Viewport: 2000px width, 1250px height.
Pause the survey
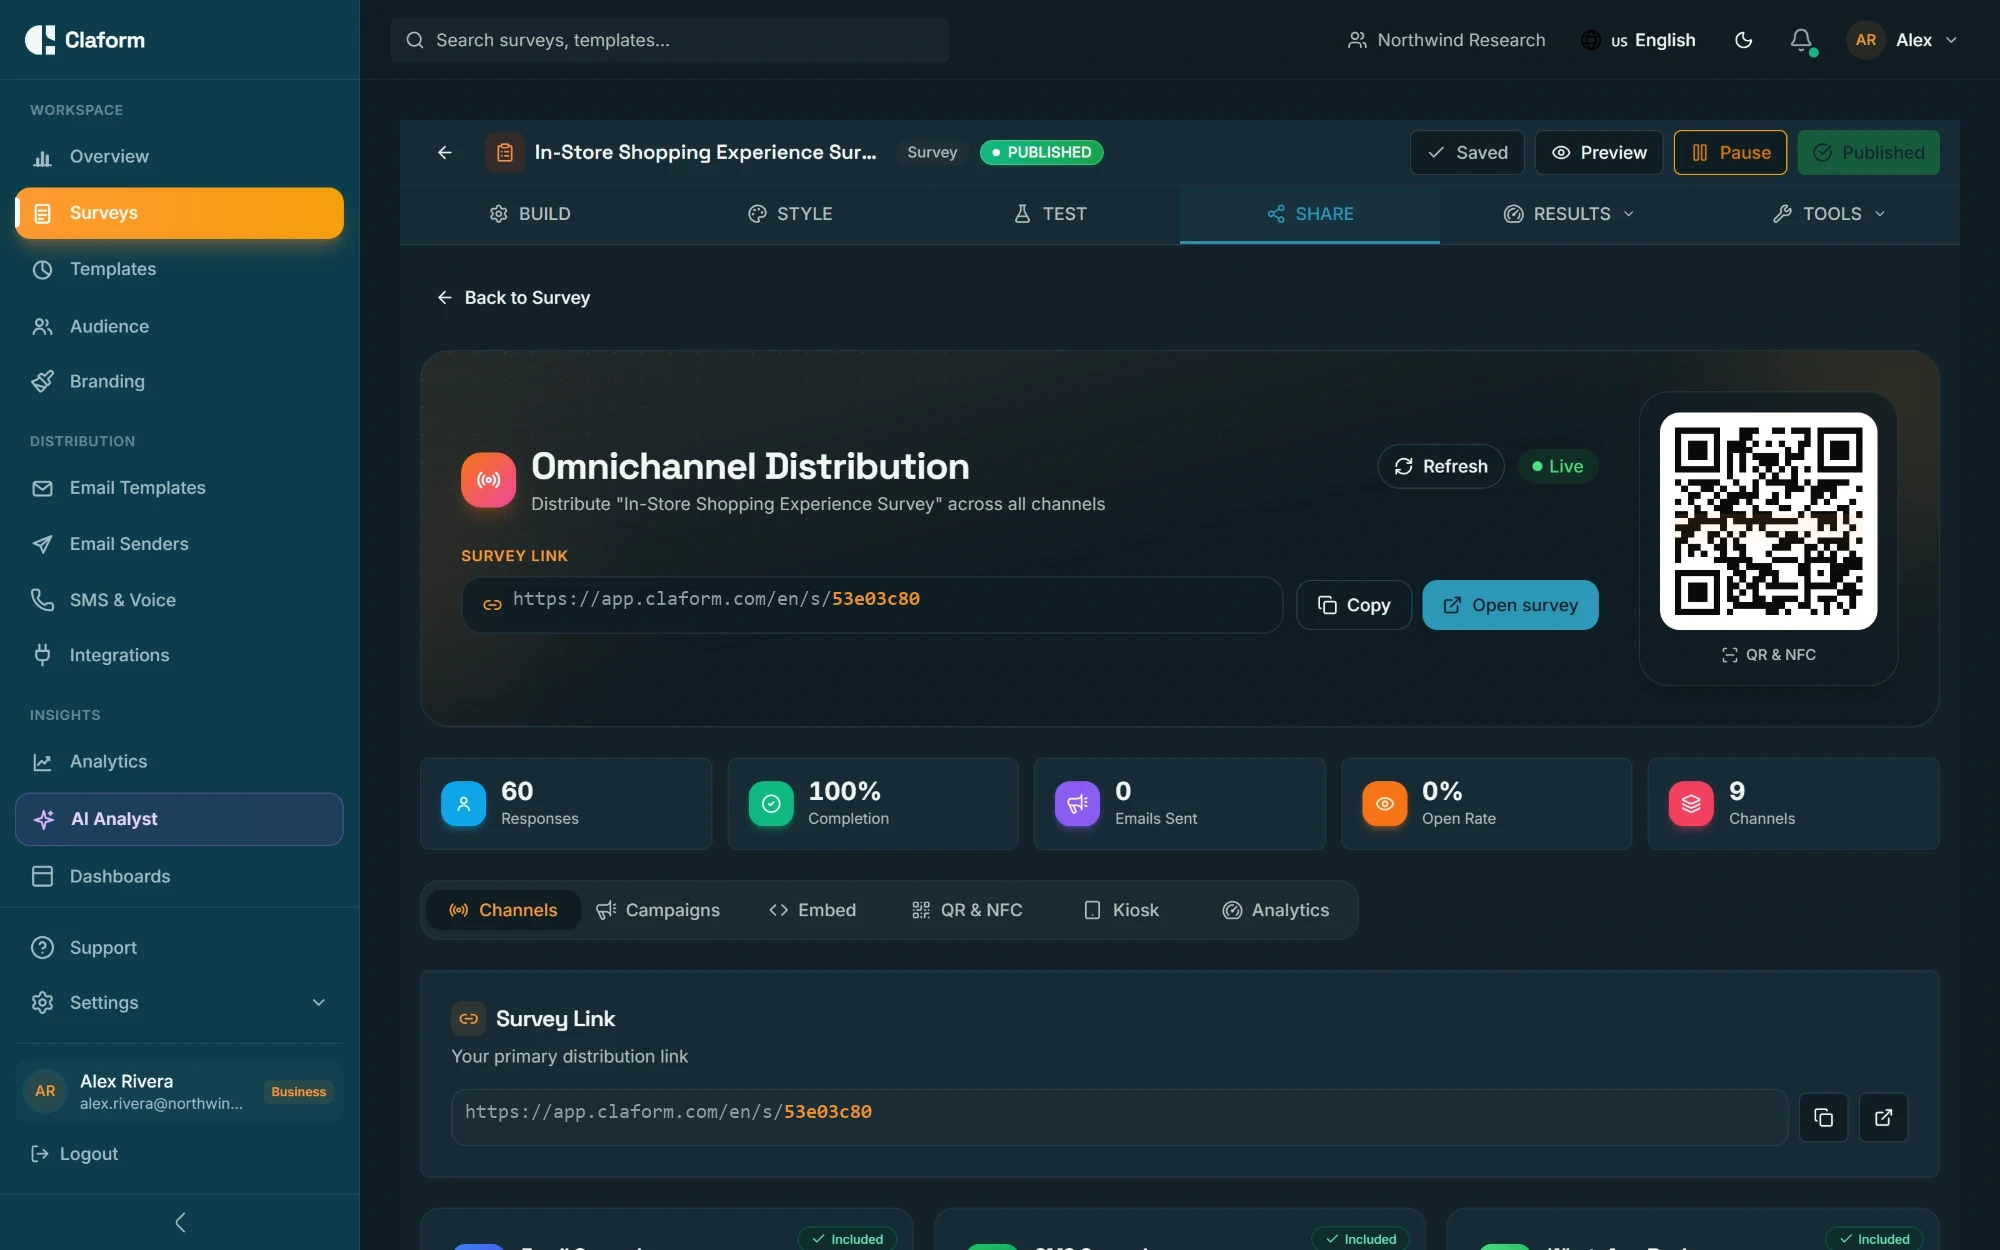[x=1730, y=152]
